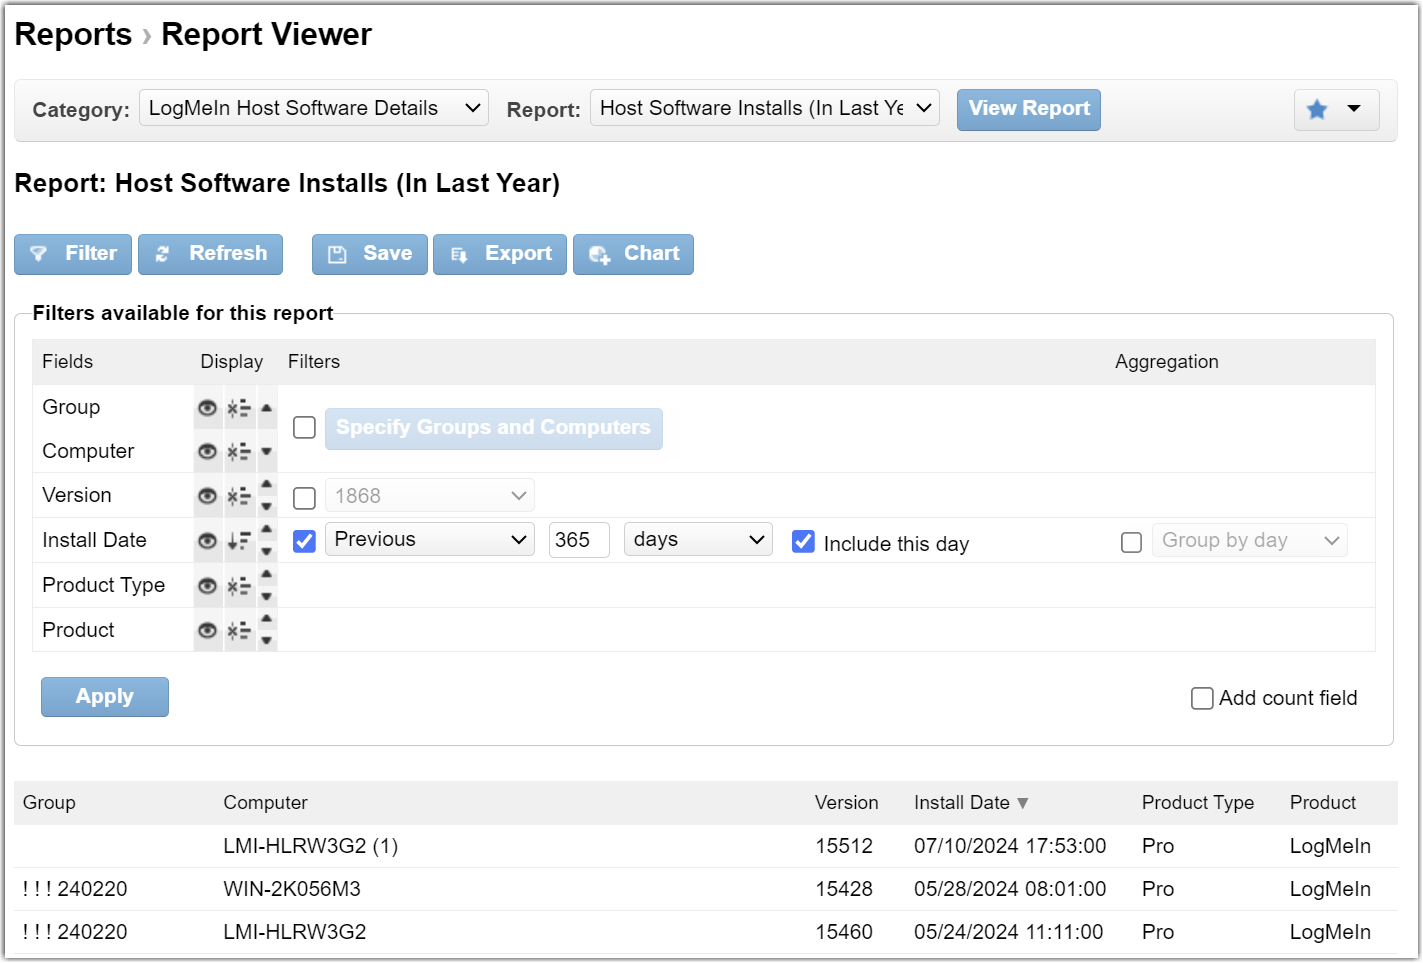Click the 05/24/2024 11:11:00 install date
The image size is (1423, 963).
point(1009,932)
